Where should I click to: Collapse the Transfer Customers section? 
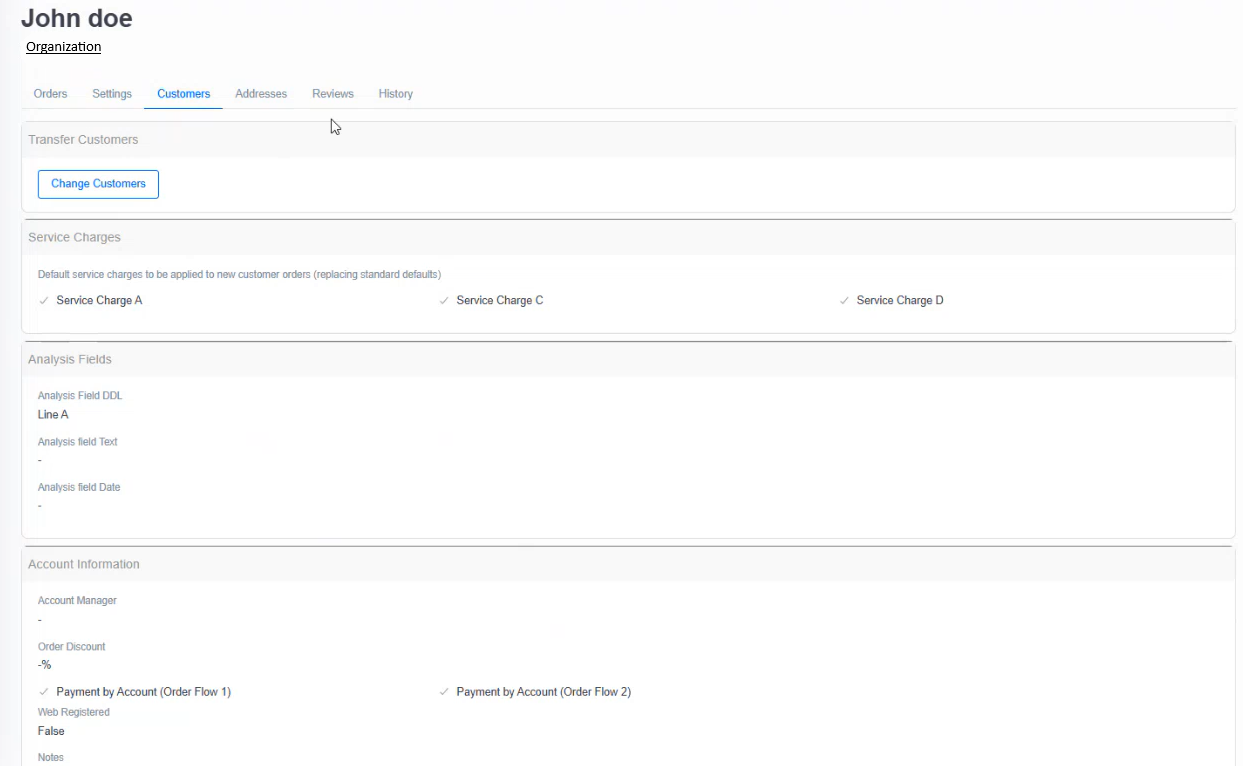[x=83, y=139]
